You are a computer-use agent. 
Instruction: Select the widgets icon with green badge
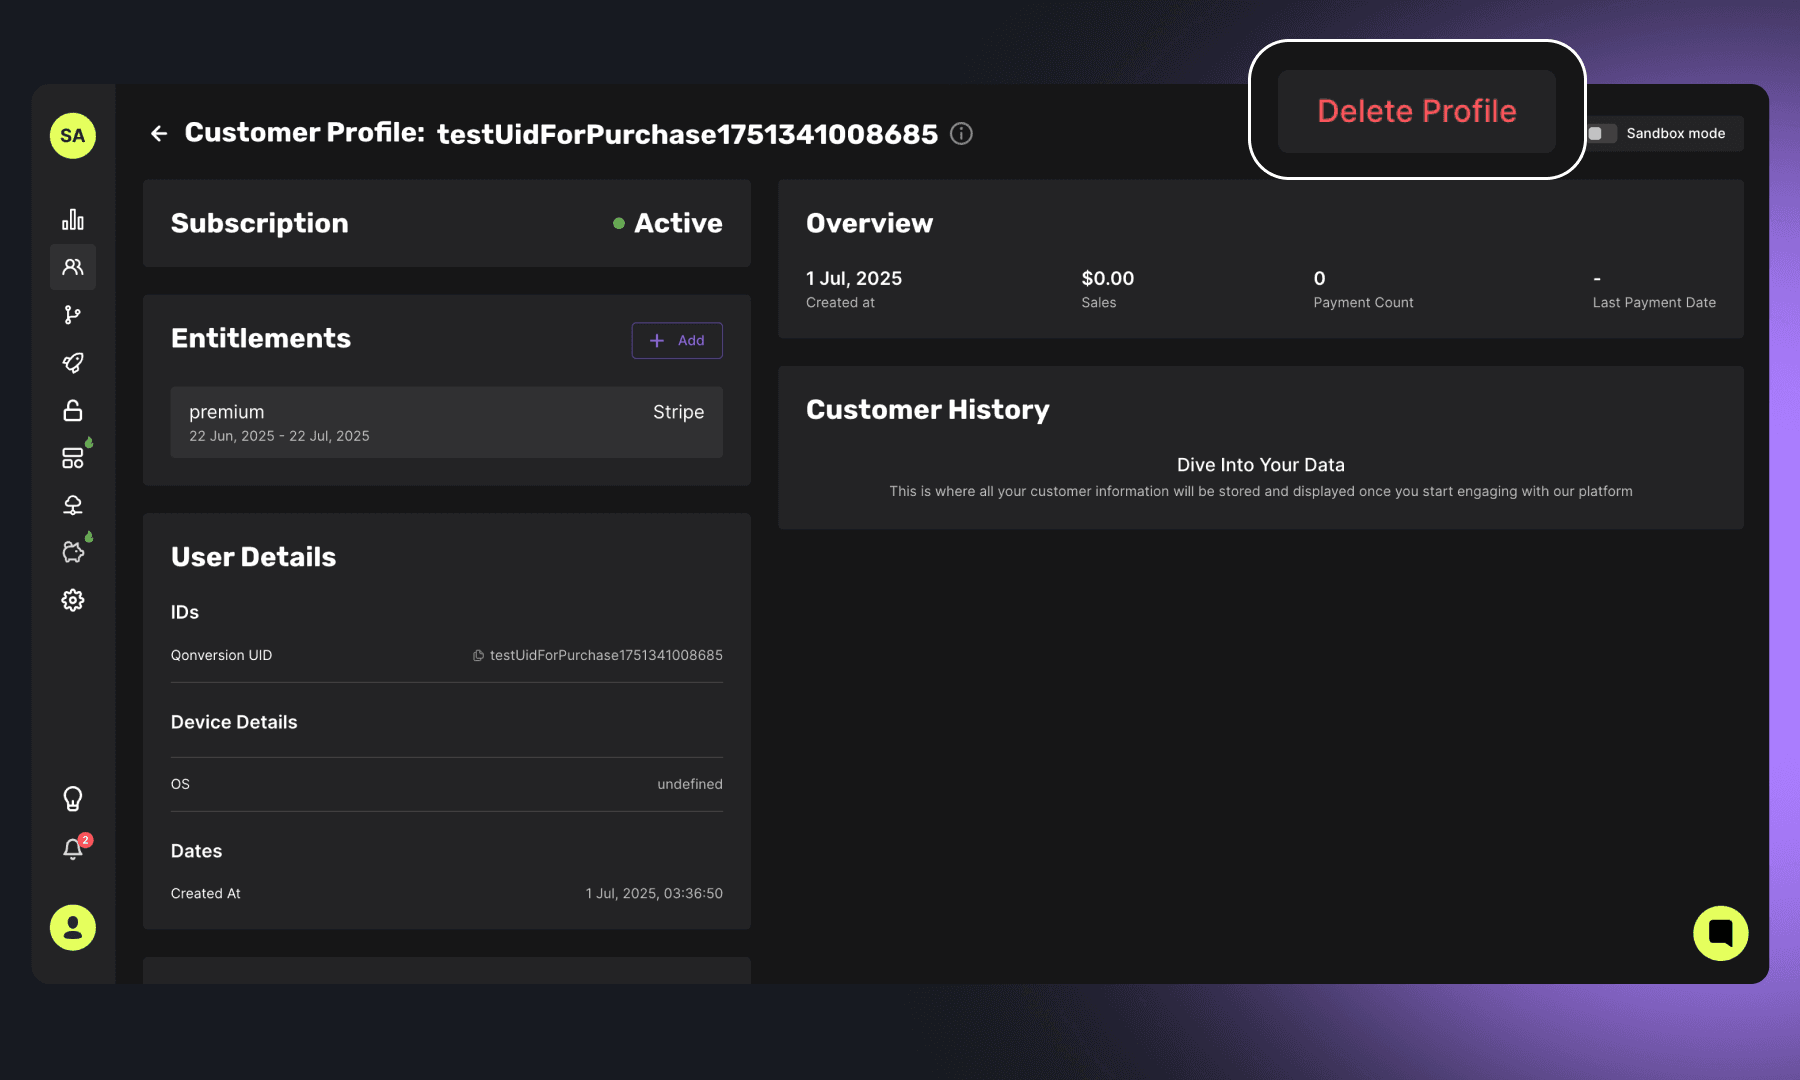[x=72, y=457]
